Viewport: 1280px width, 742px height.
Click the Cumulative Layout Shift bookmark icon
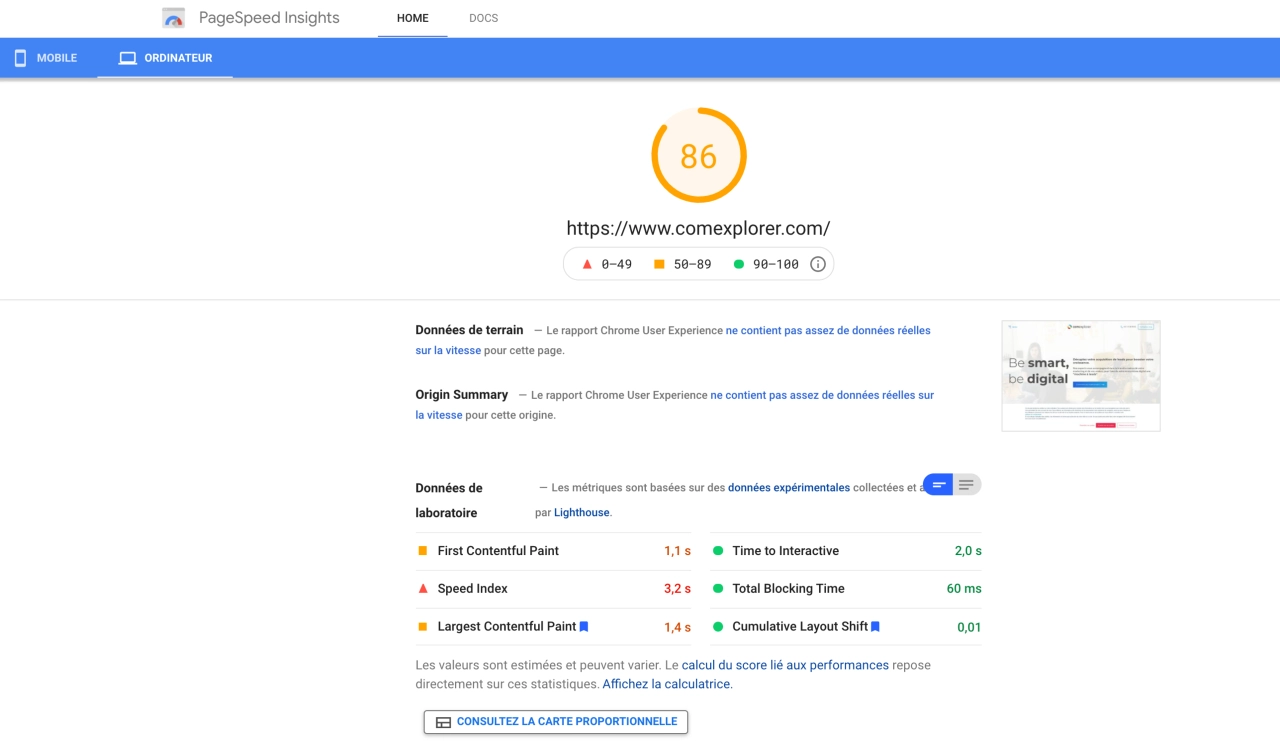coord(875,627)
